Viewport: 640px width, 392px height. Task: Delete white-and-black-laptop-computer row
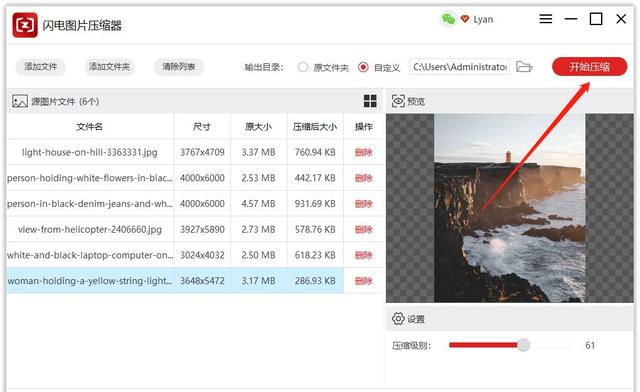(x=364, y=255)
